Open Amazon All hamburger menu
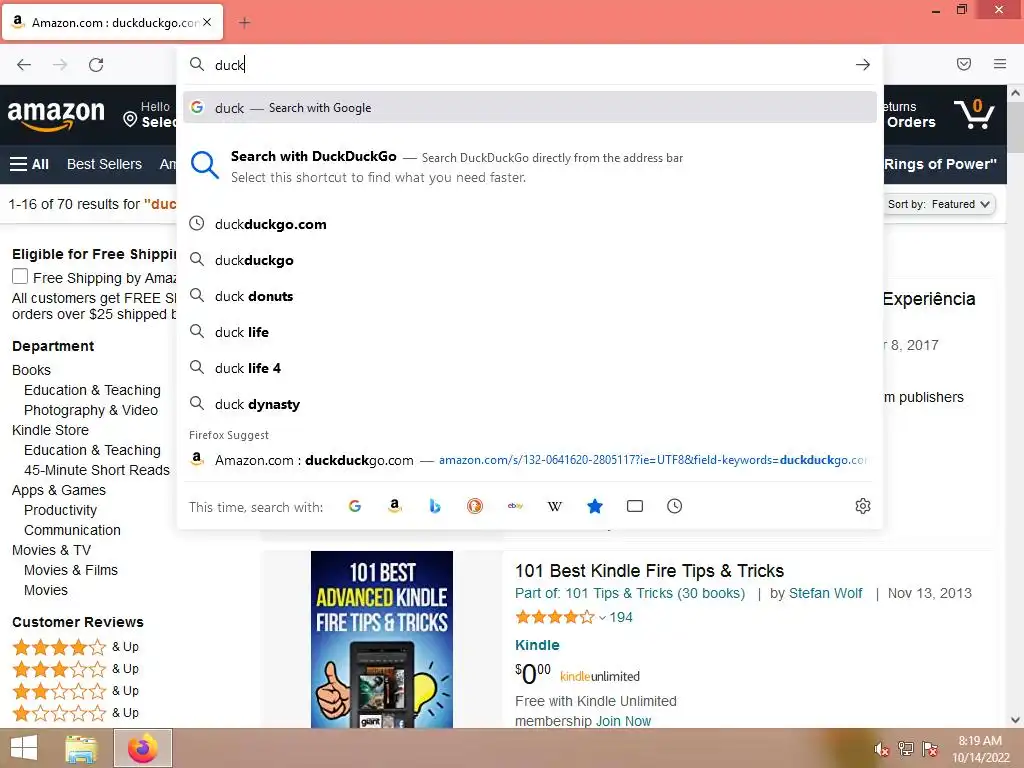This screenshot has width=1024, height=768. (29, 164)
